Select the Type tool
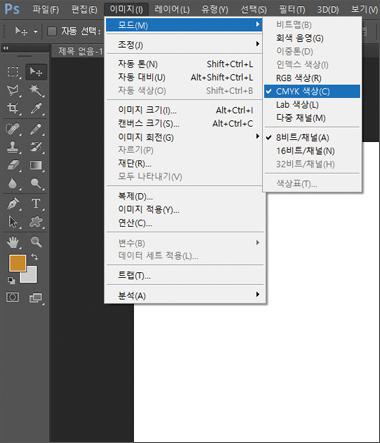 [x=36, y=203]
